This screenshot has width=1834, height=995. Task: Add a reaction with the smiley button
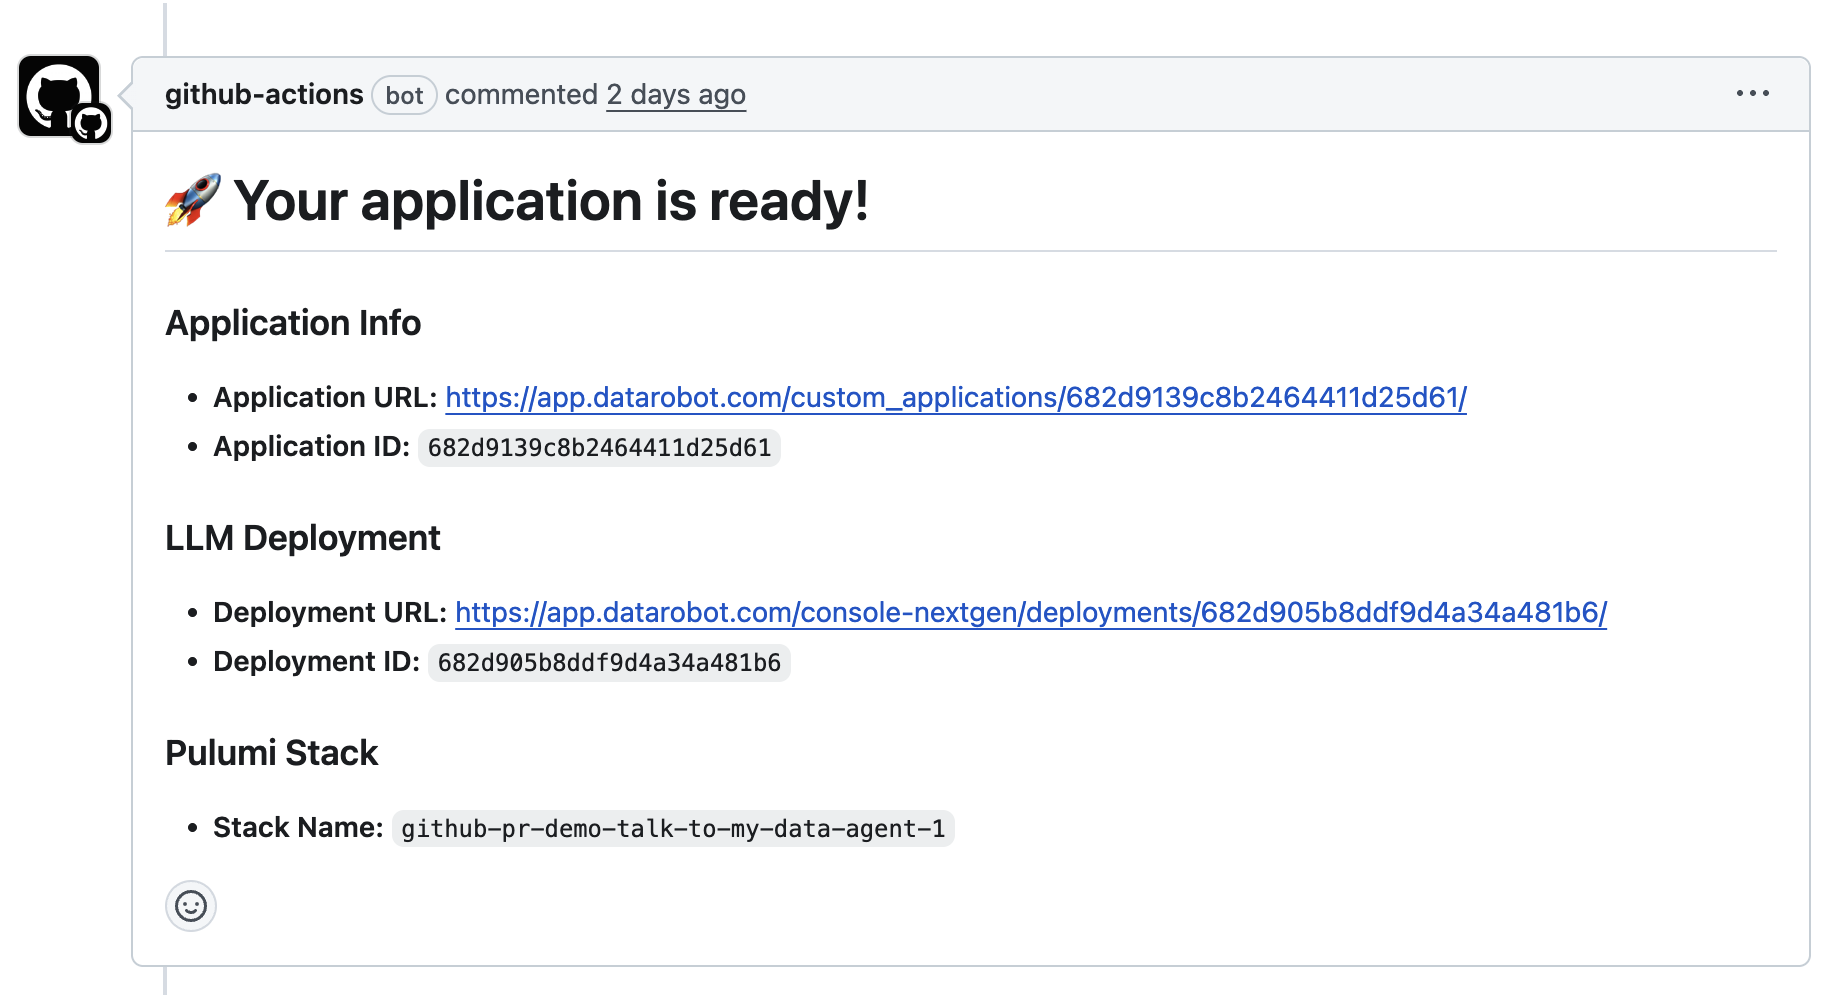pyautogui.click(x=191, y=906)
